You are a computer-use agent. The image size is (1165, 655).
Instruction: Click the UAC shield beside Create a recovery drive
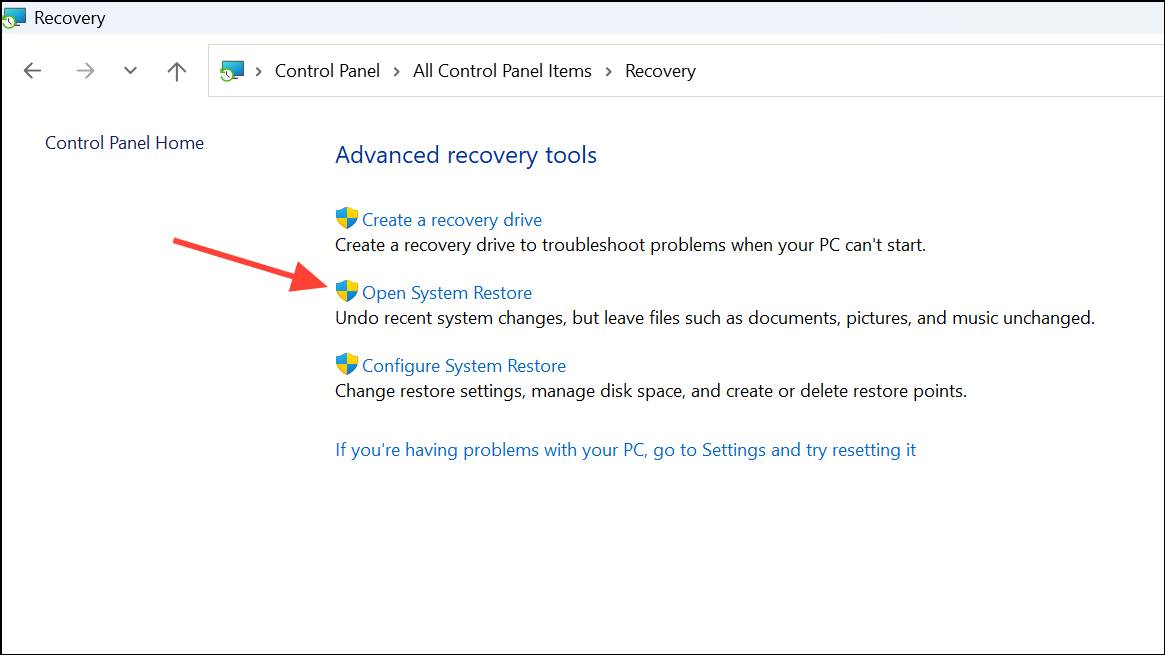pos(346,218)
